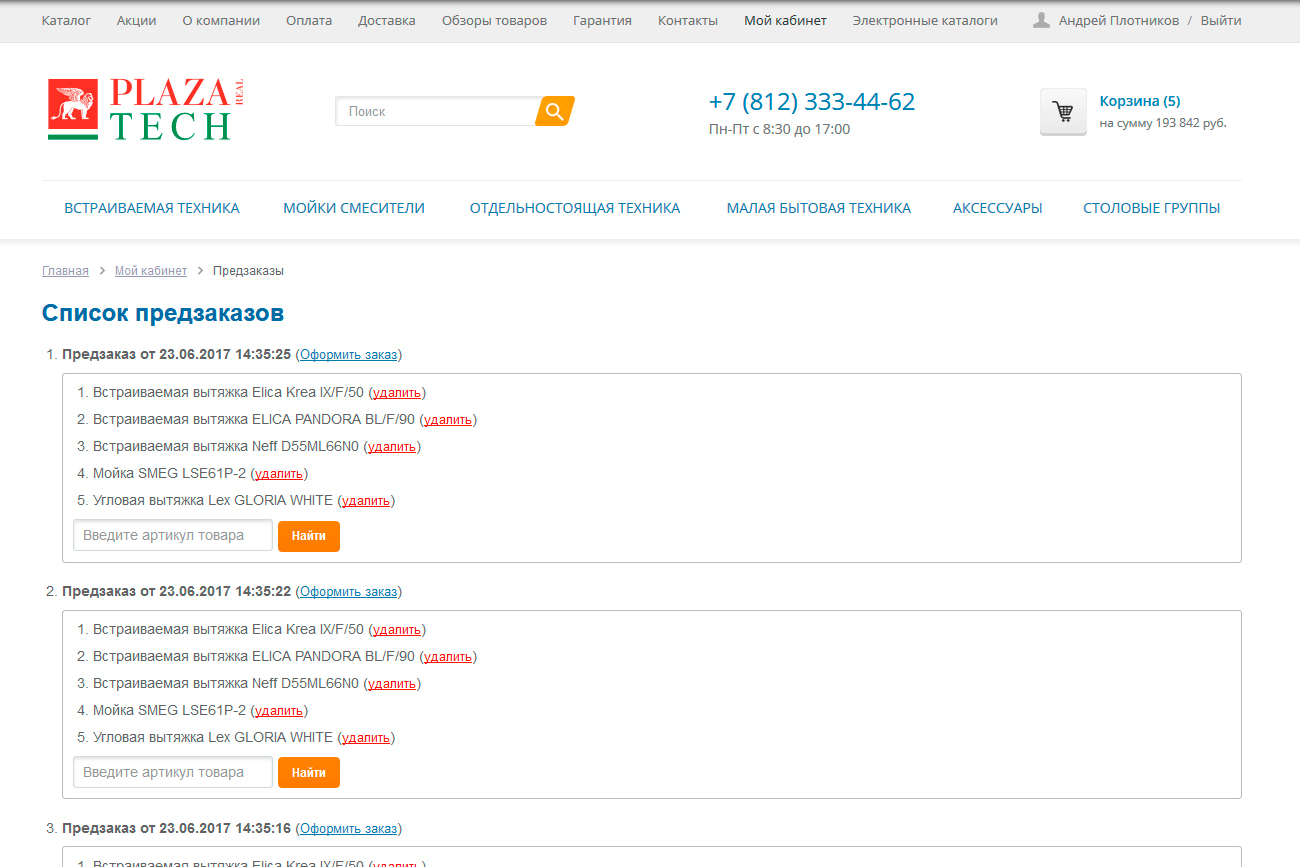Open Обзоры товаров in top menu
This screenshot has width=1300, height=867.
coord(494,20)
